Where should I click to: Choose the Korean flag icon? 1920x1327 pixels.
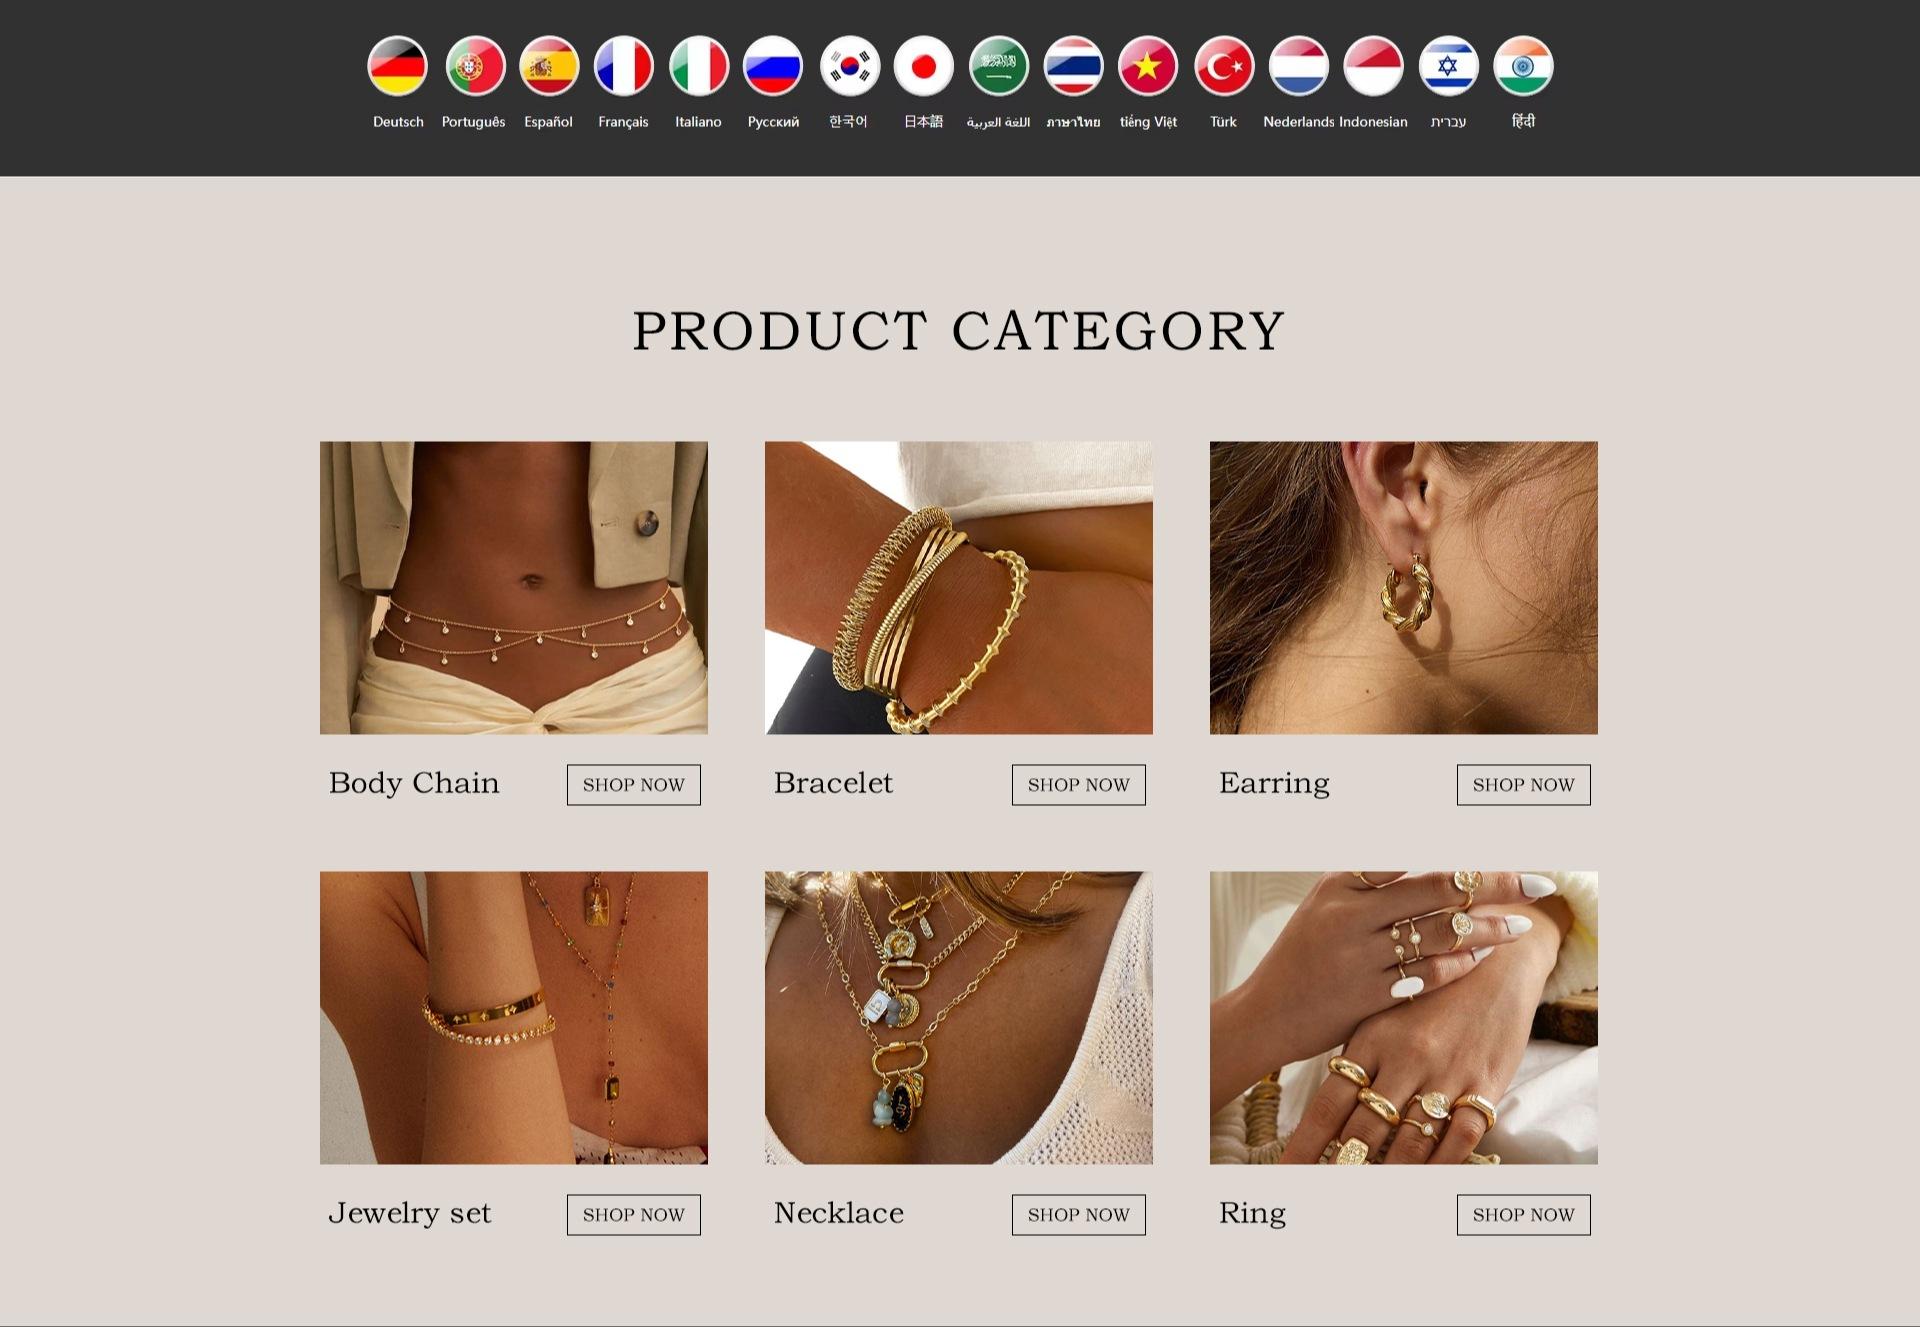point(849,66)
